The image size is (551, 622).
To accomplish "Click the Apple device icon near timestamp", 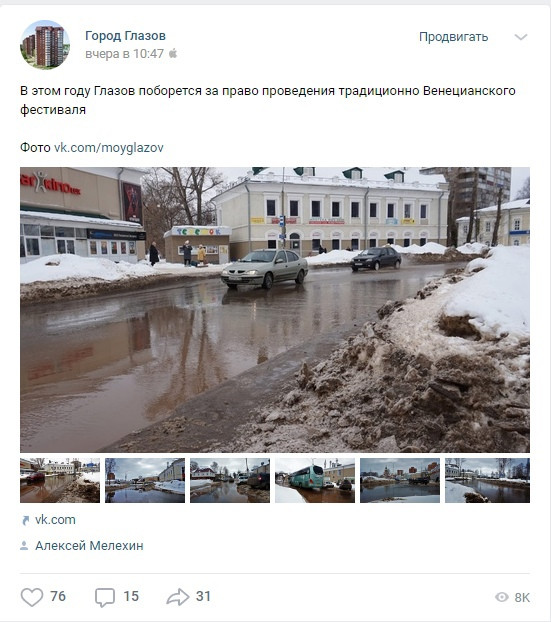I will coord(173,53).
